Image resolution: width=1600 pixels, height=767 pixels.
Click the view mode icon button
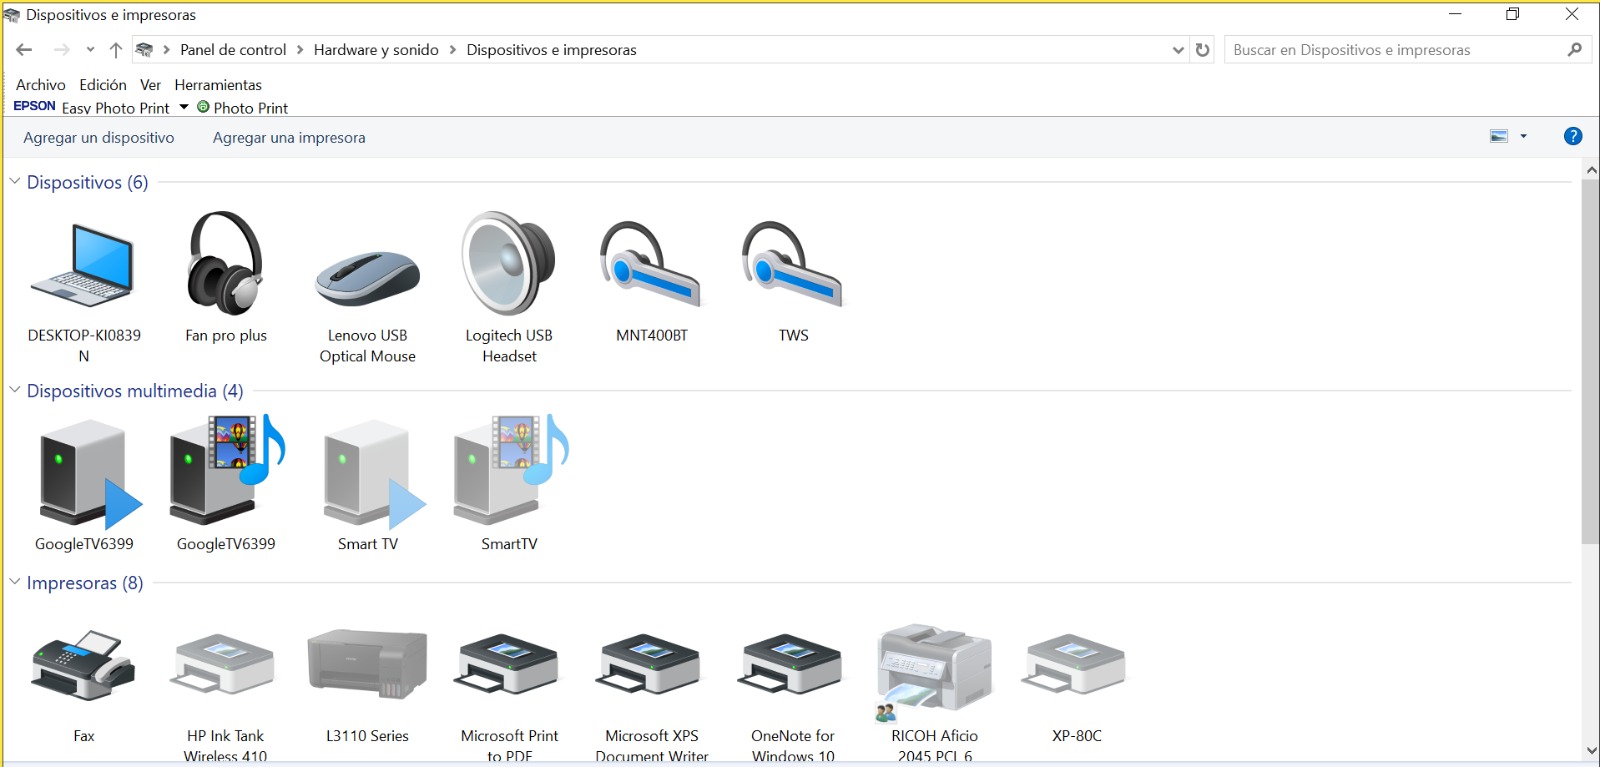pos(1499,136)
